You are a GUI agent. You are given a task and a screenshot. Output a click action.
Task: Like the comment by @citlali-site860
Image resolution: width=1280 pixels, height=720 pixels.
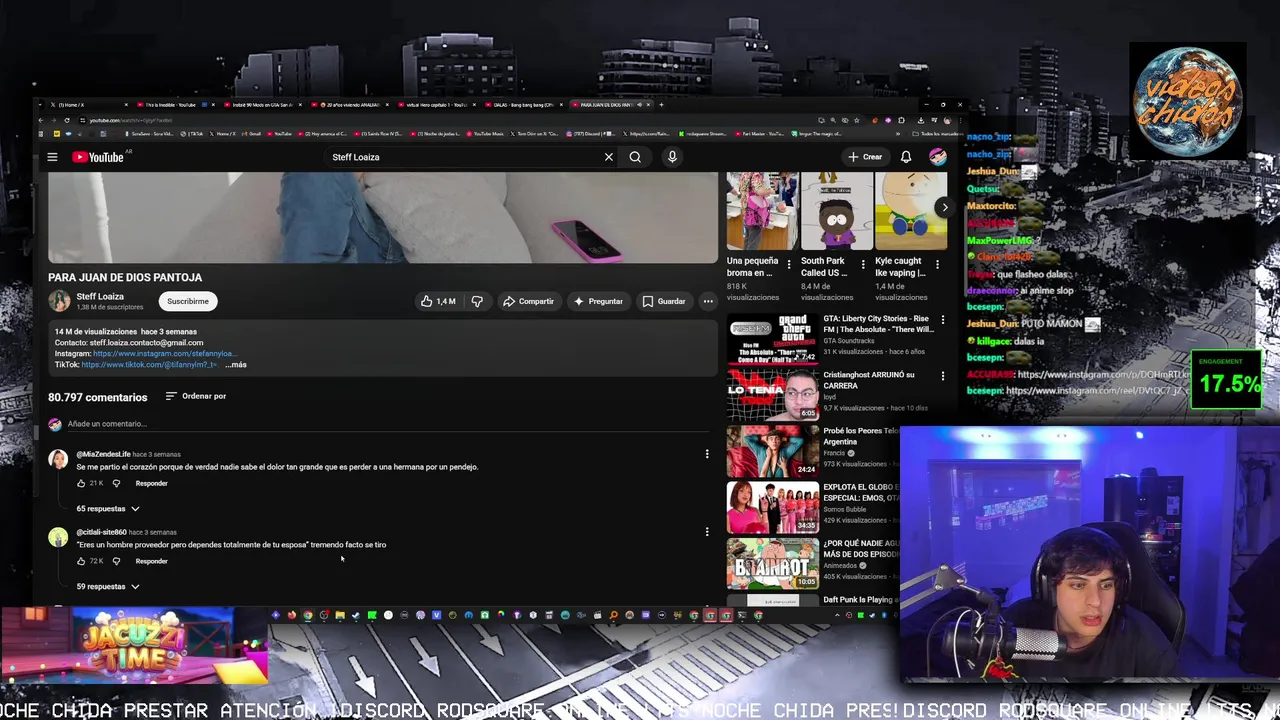(x=81, y=561)
